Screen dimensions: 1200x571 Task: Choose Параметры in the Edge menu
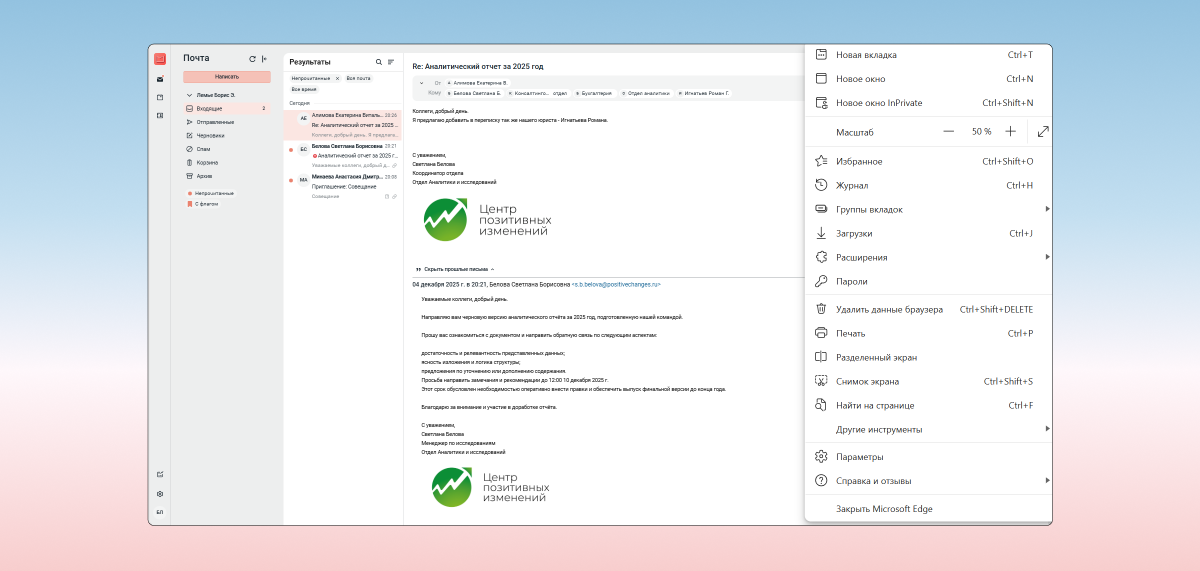[x=859, y=457]
